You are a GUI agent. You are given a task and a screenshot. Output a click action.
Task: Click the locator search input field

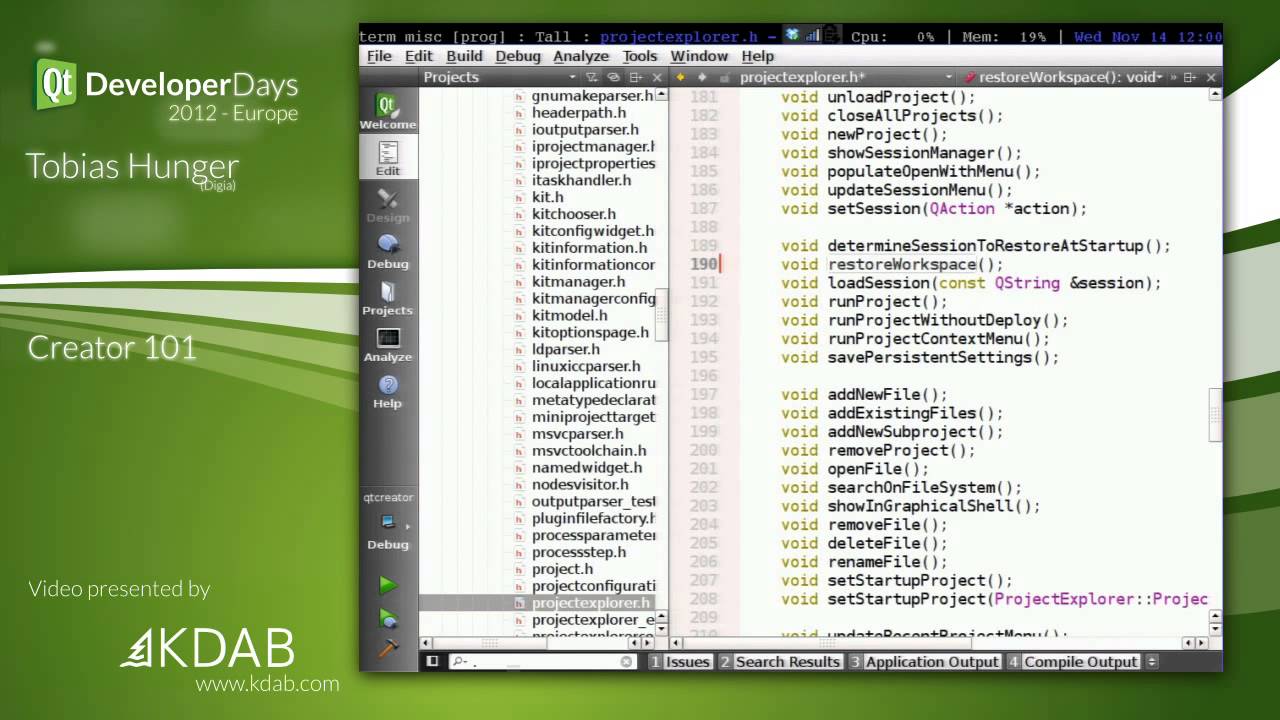[541, 662]
